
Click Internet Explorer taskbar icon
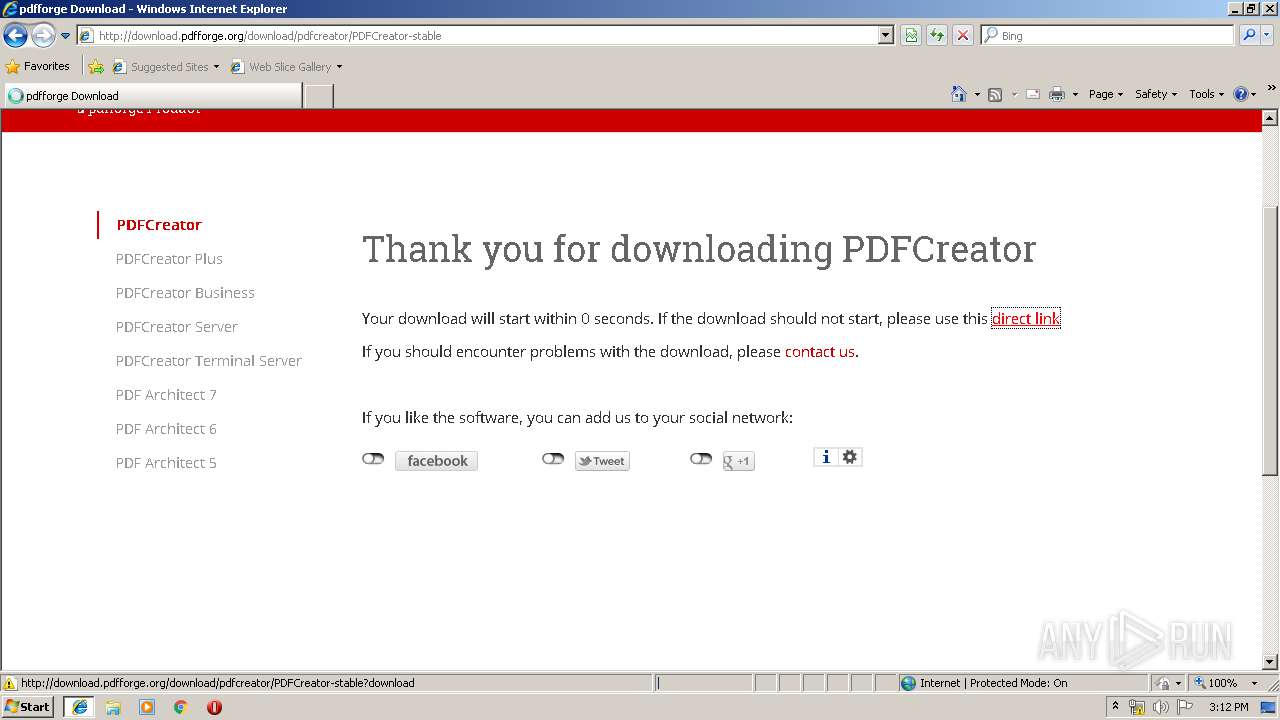(x=79, y=707)
